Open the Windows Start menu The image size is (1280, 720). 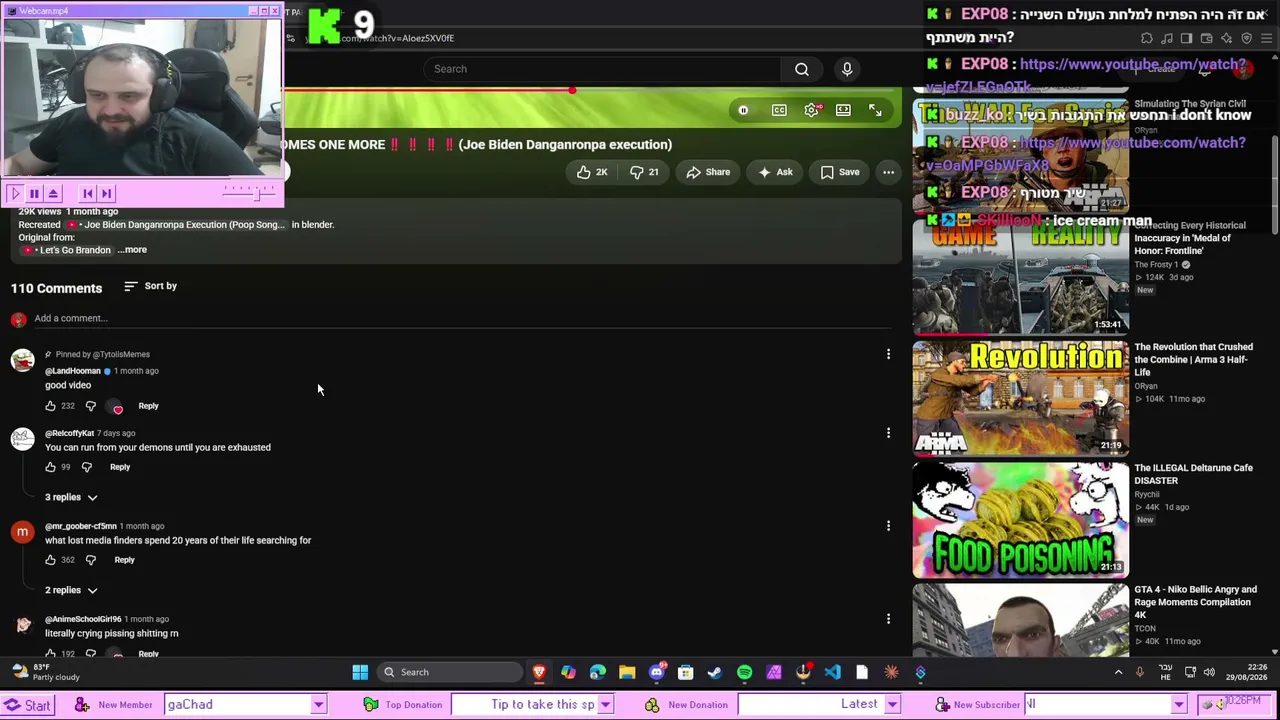click(x=360, y=672)
